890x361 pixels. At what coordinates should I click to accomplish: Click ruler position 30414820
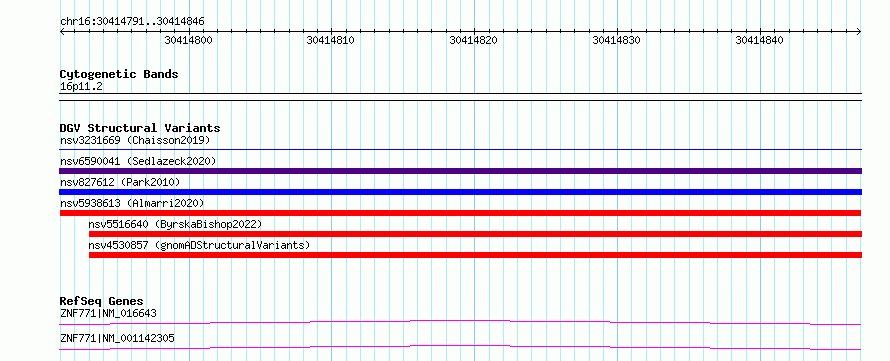[x=473, y=40]
